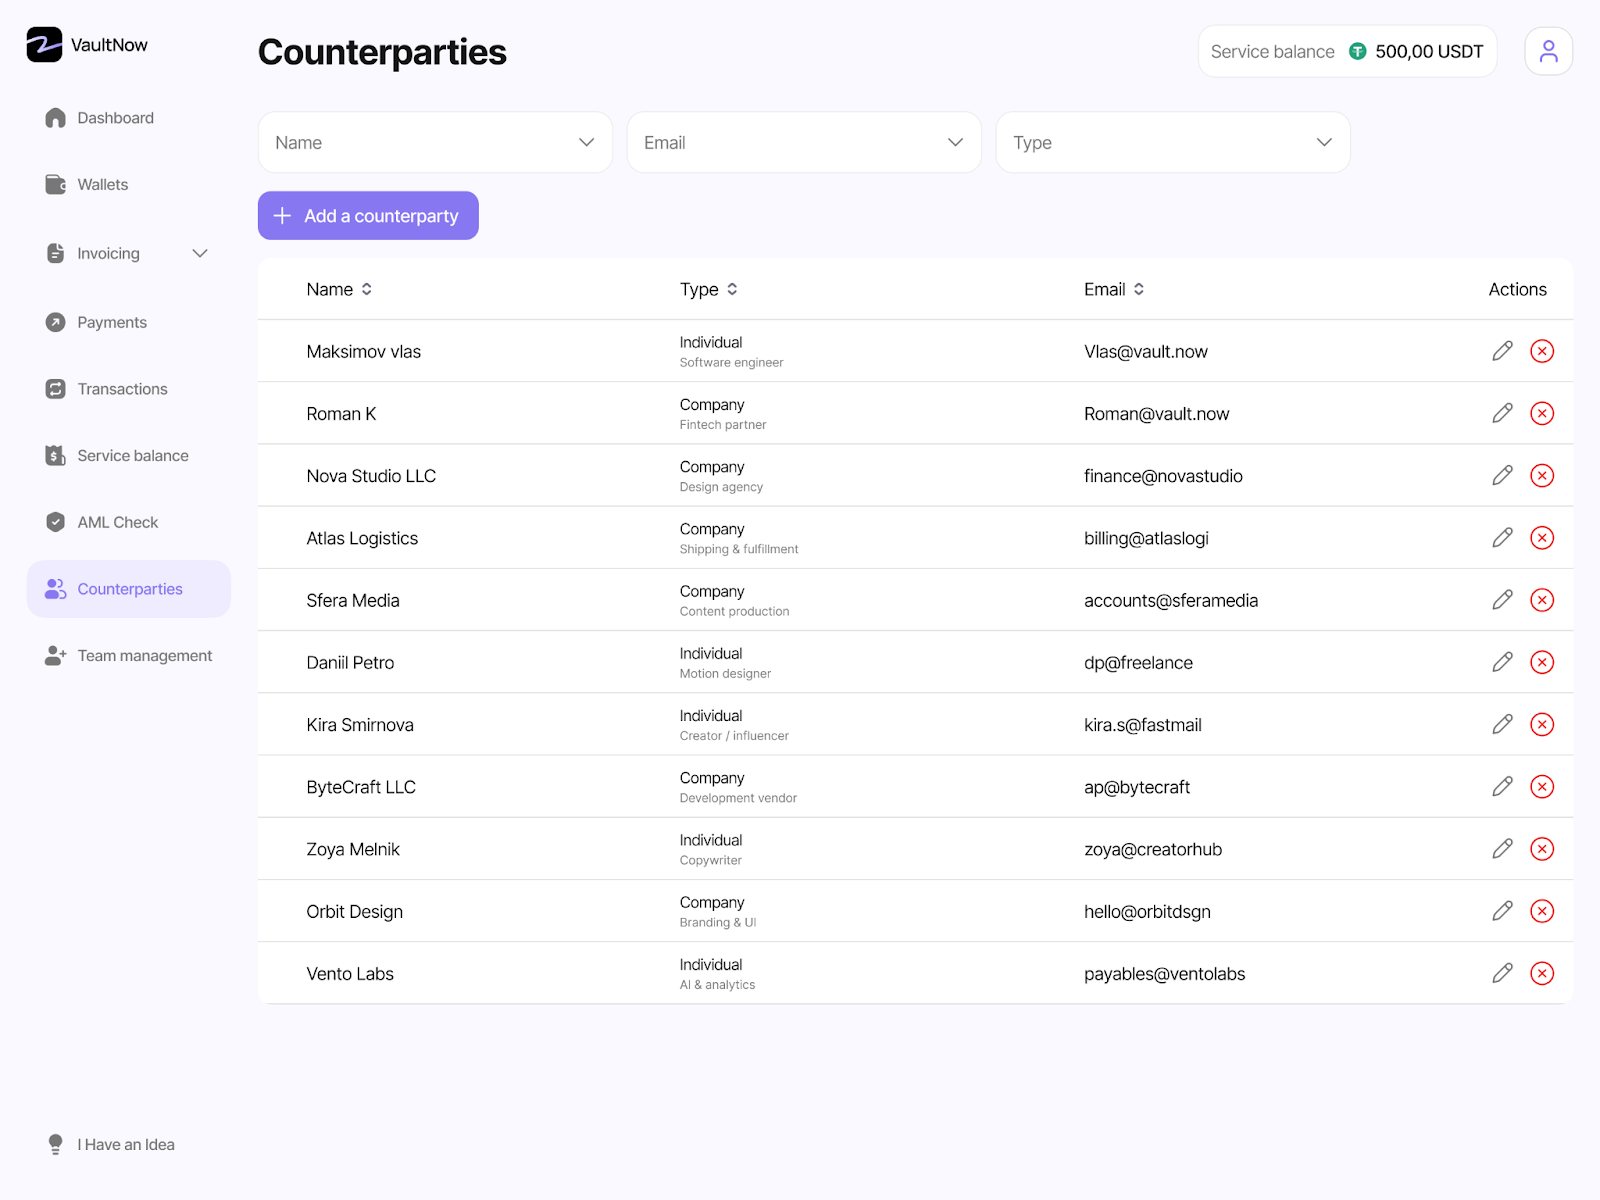Edit the Nova Studio LLC row
Viewport: 1600px width, 1200px height.
click(x=1502, y=476)
